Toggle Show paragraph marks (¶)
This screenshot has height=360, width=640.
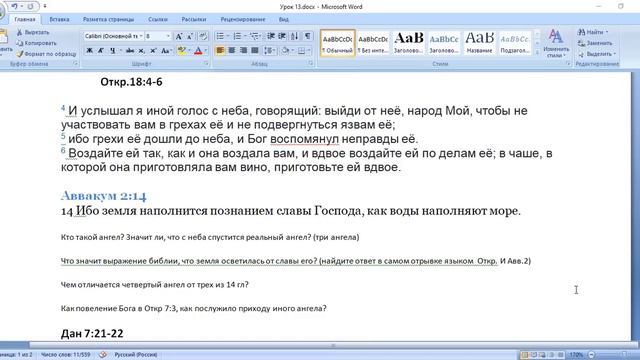coord(308,36)
